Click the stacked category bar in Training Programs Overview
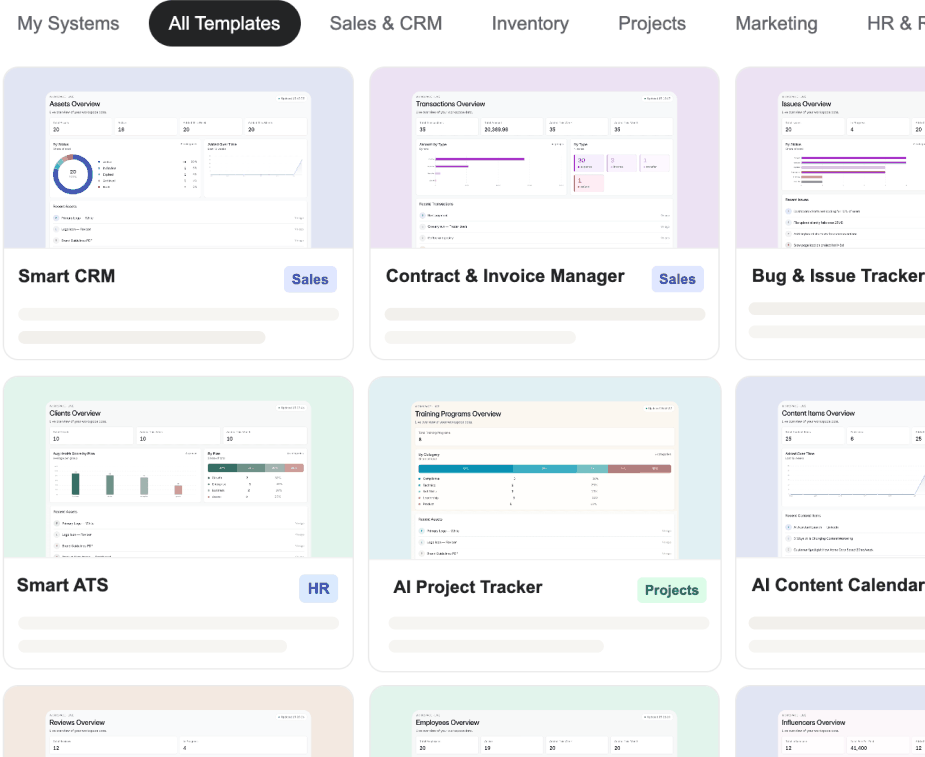The height and width of the screenshot is (757, 925). click(544, 468)
